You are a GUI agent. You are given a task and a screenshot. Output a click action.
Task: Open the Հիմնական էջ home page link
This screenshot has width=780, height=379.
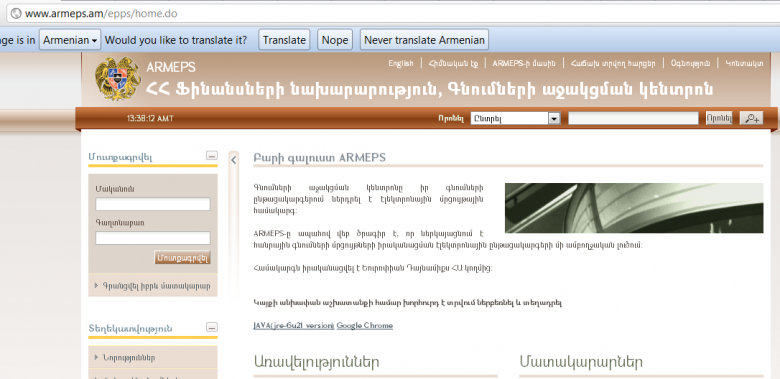(x=453, y=63)
